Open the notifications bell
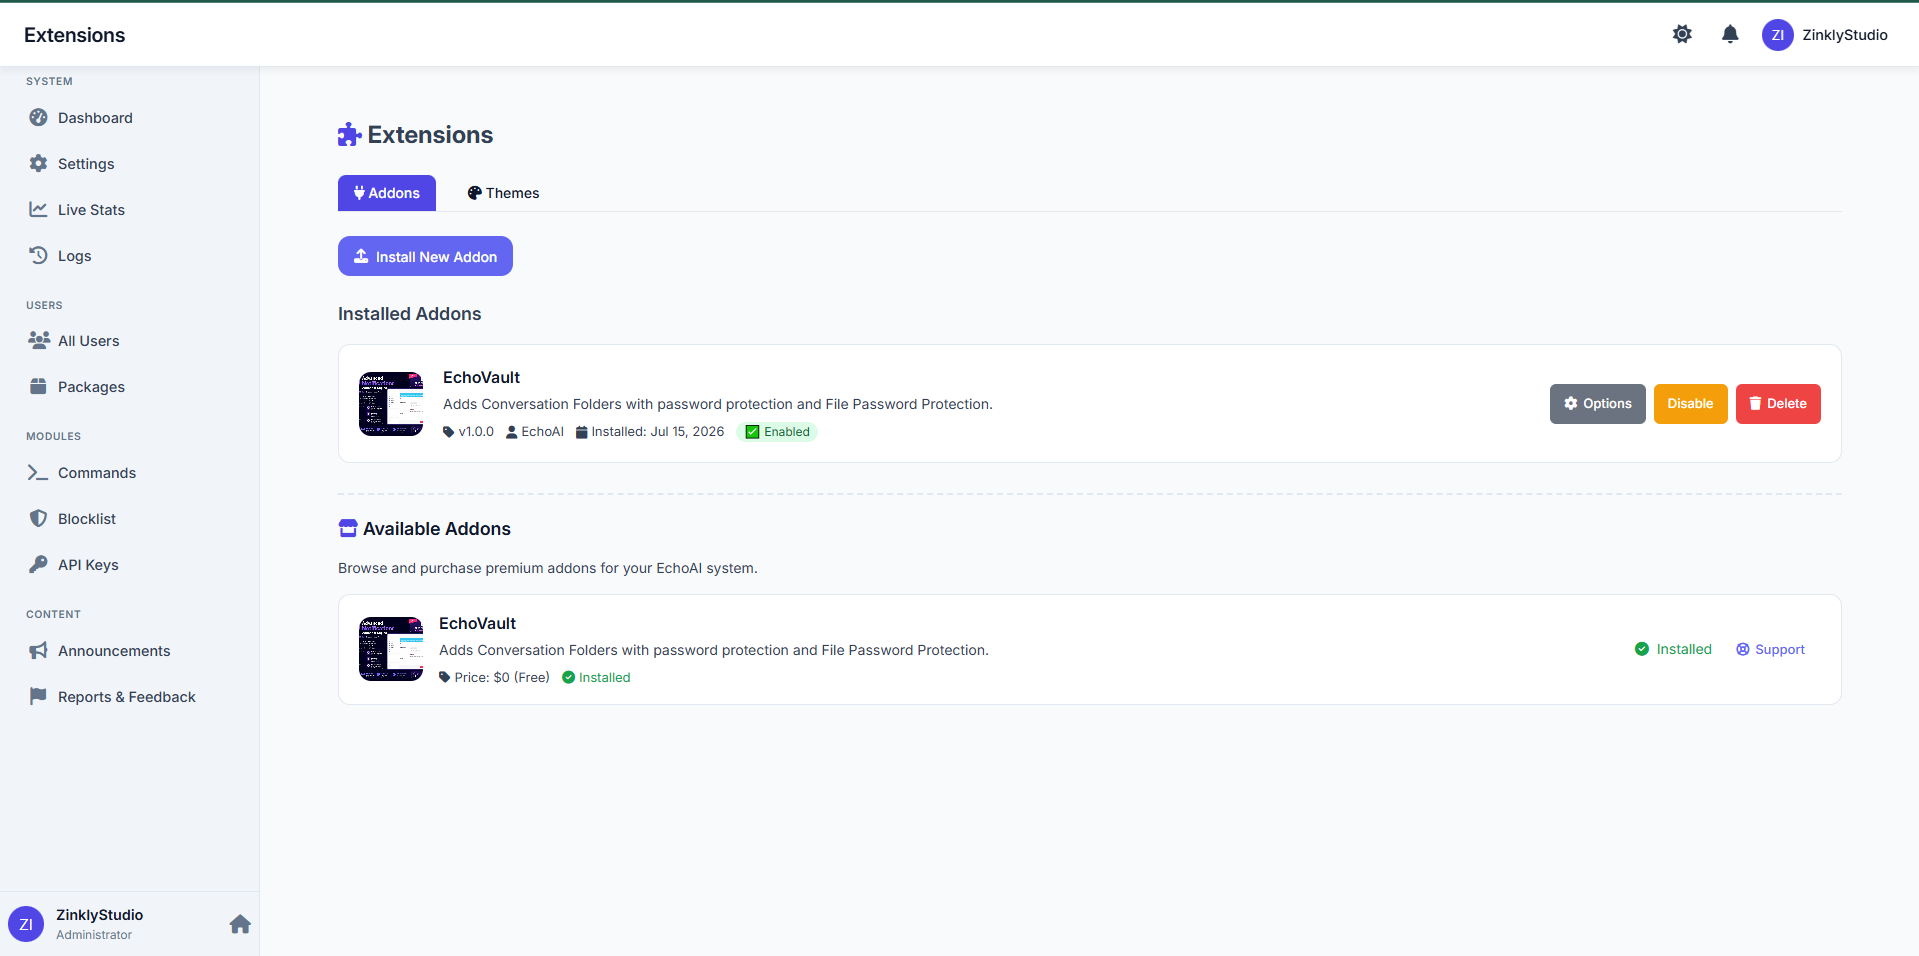Image resolution: width=1919 pixels, height=956 pixels. 1730,34
